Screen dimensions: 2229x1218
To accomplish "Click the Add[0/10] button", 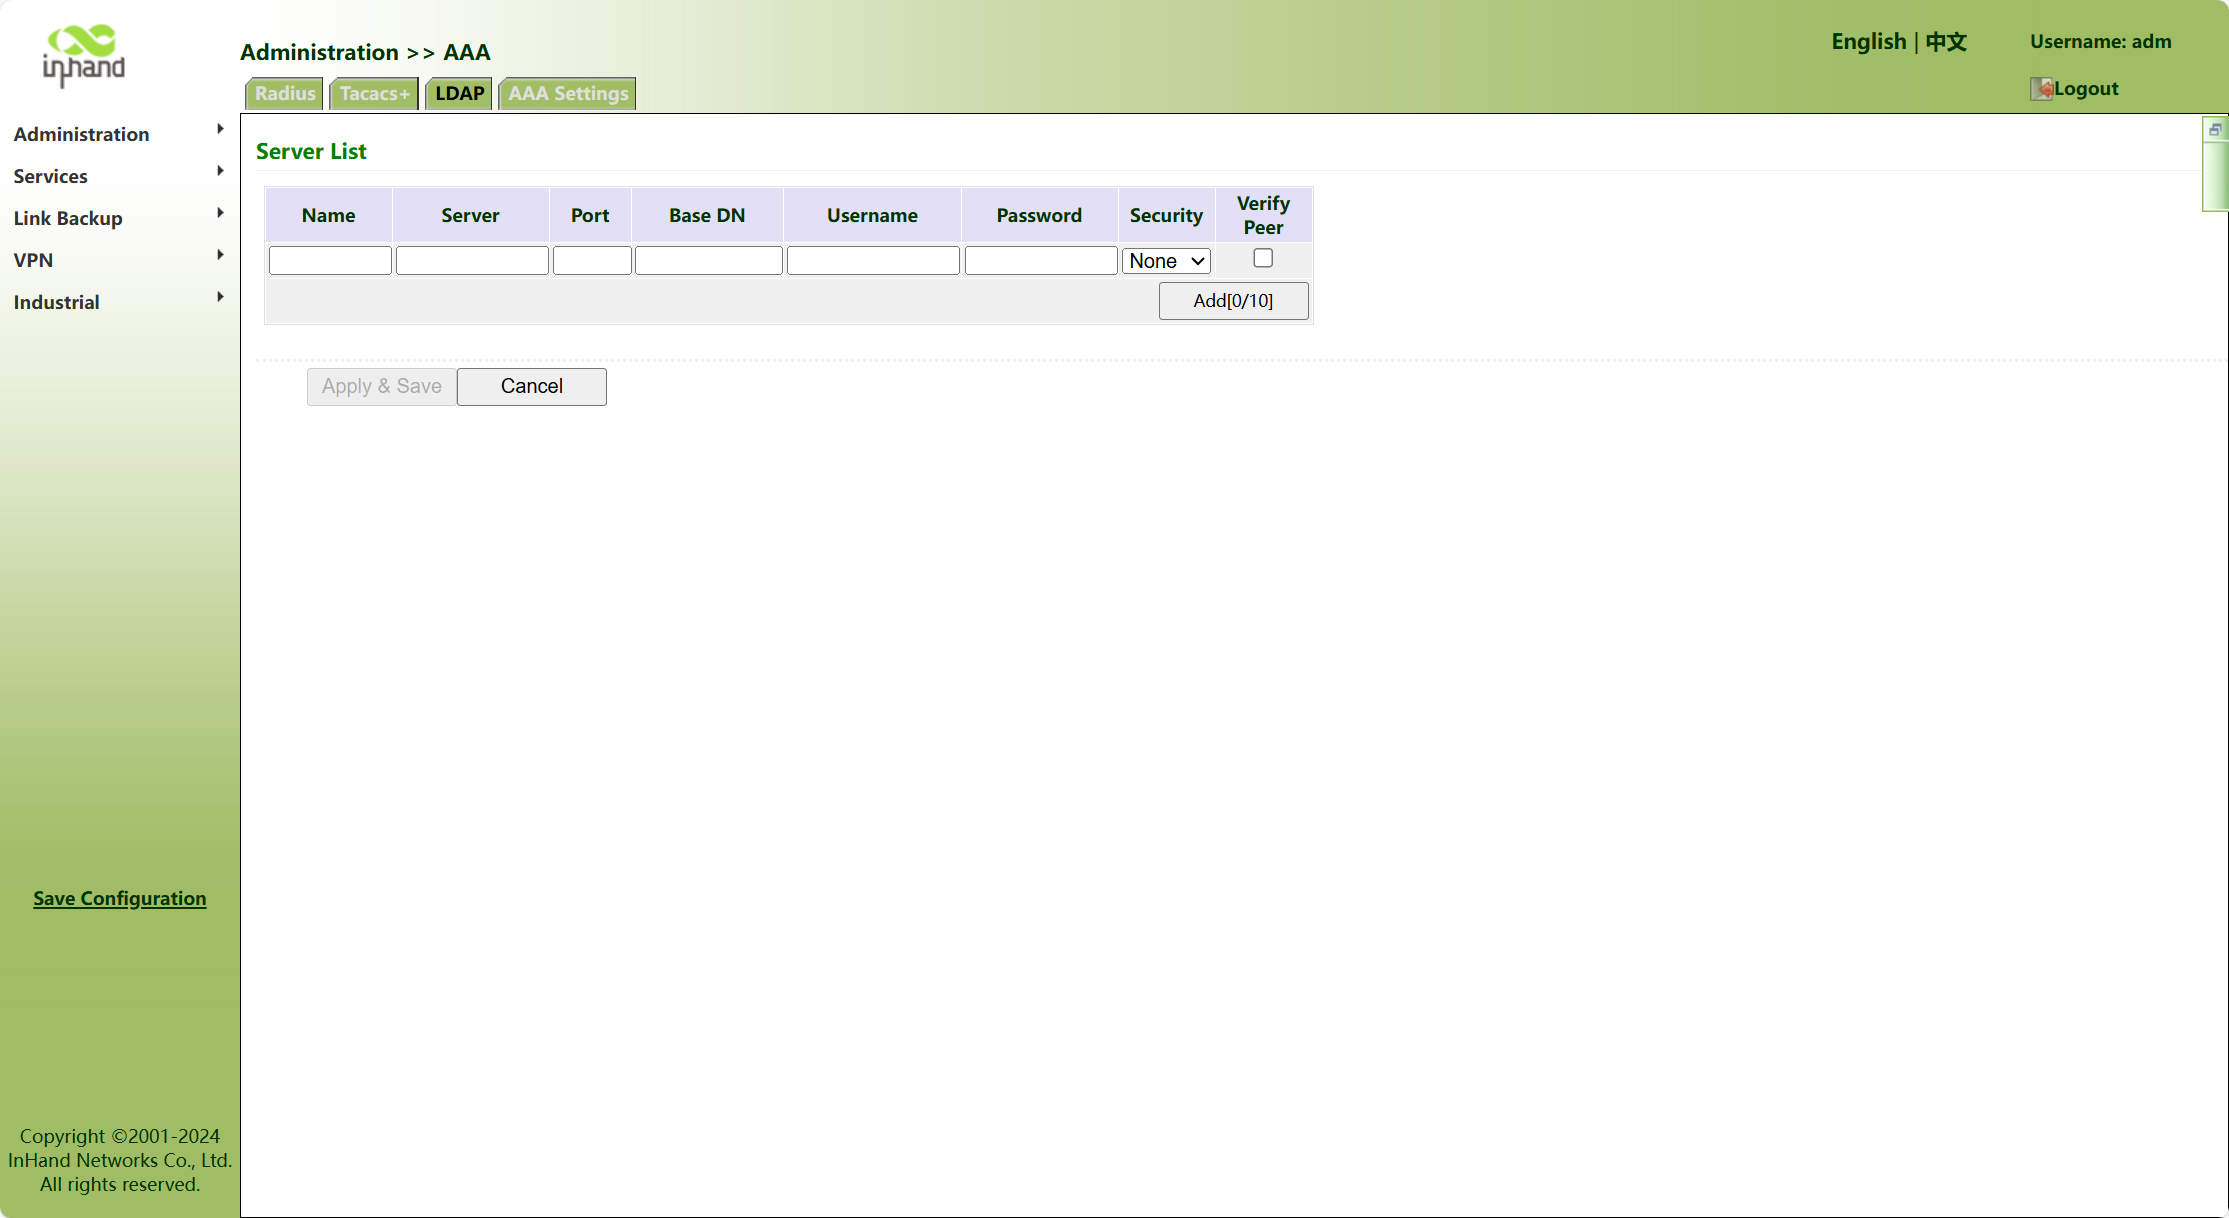I will tap(1233, 301).
